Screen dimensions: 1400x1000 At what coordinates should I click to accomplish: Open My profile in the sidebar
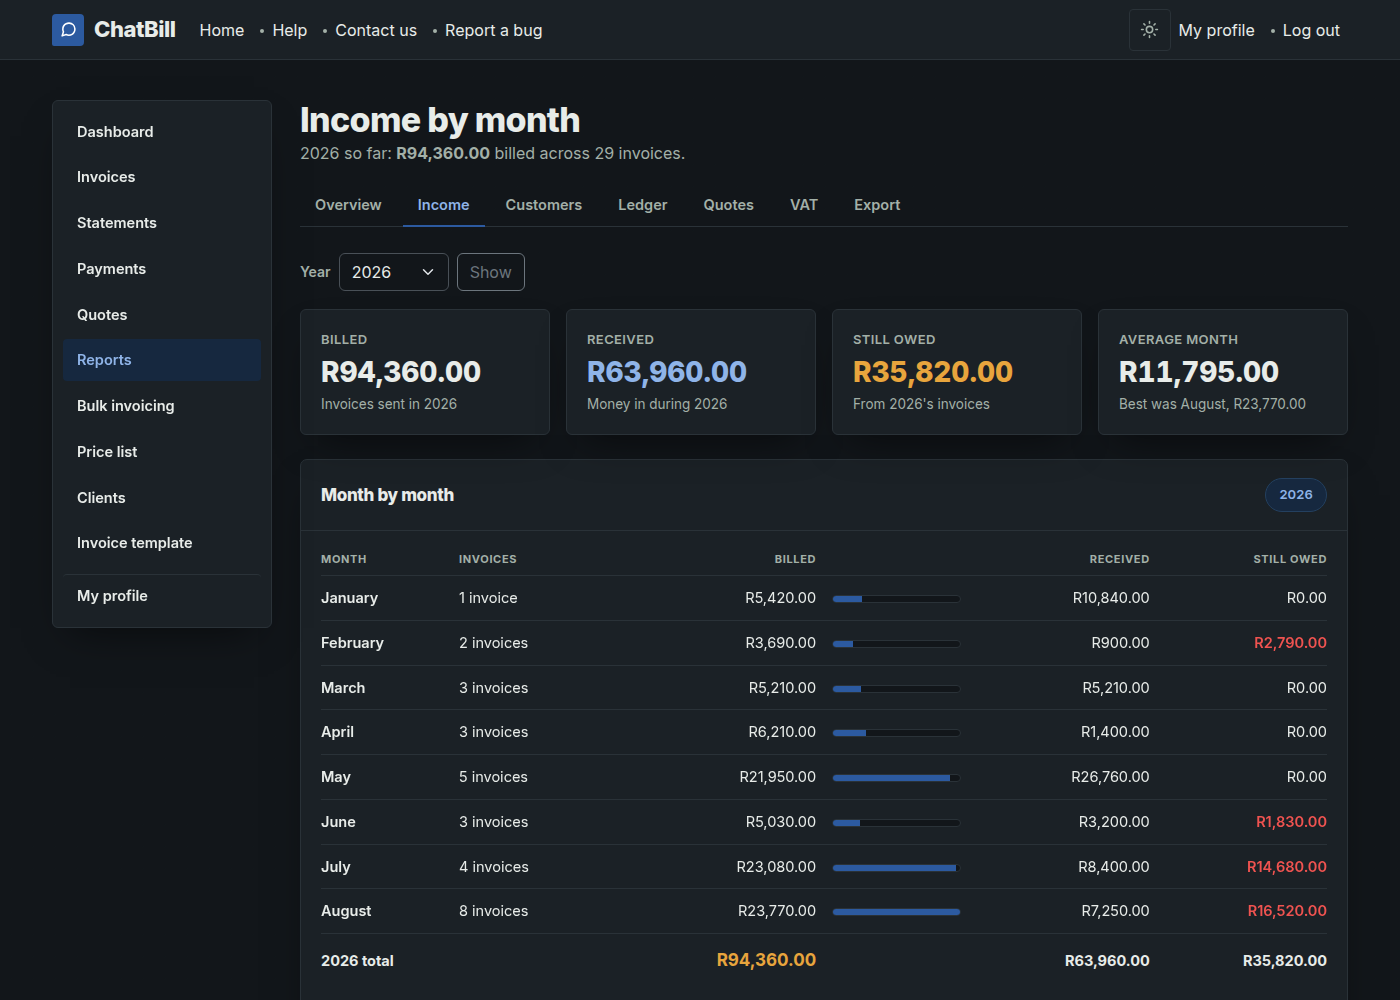(162, 596)
